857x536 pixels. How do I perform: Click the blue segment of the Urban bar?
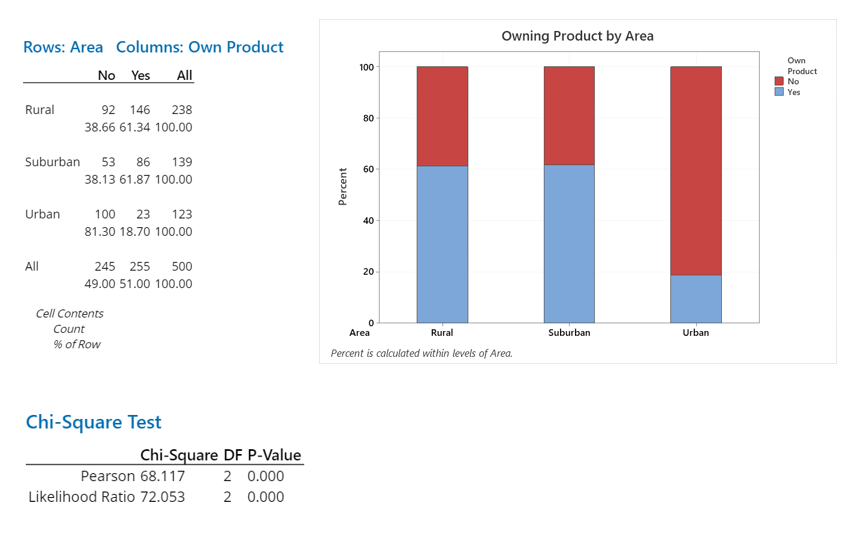696,299
